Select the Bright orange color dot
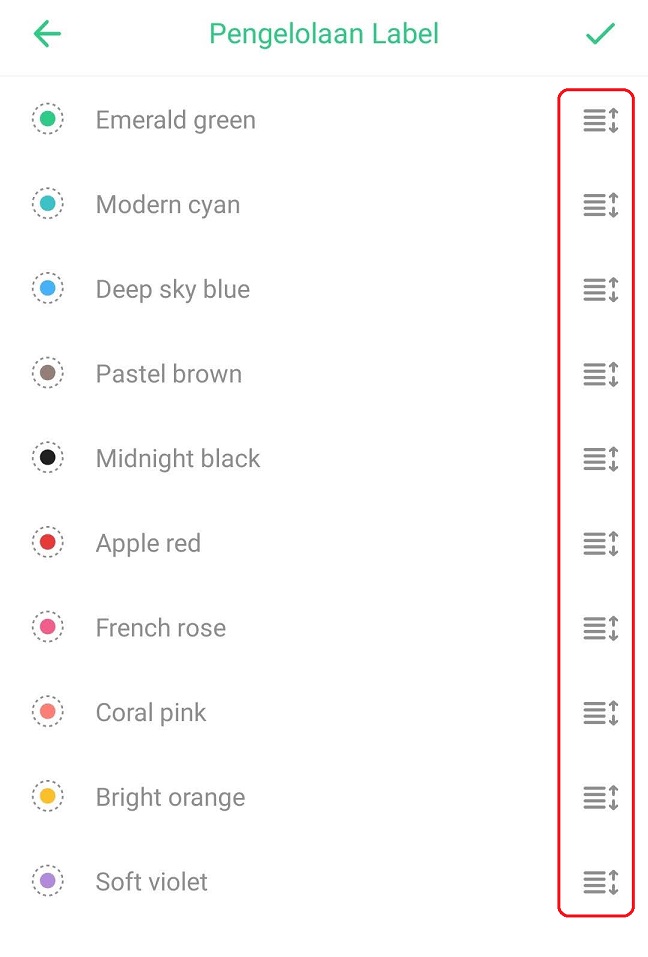648x957 pixels. click(x=48, y=796)
